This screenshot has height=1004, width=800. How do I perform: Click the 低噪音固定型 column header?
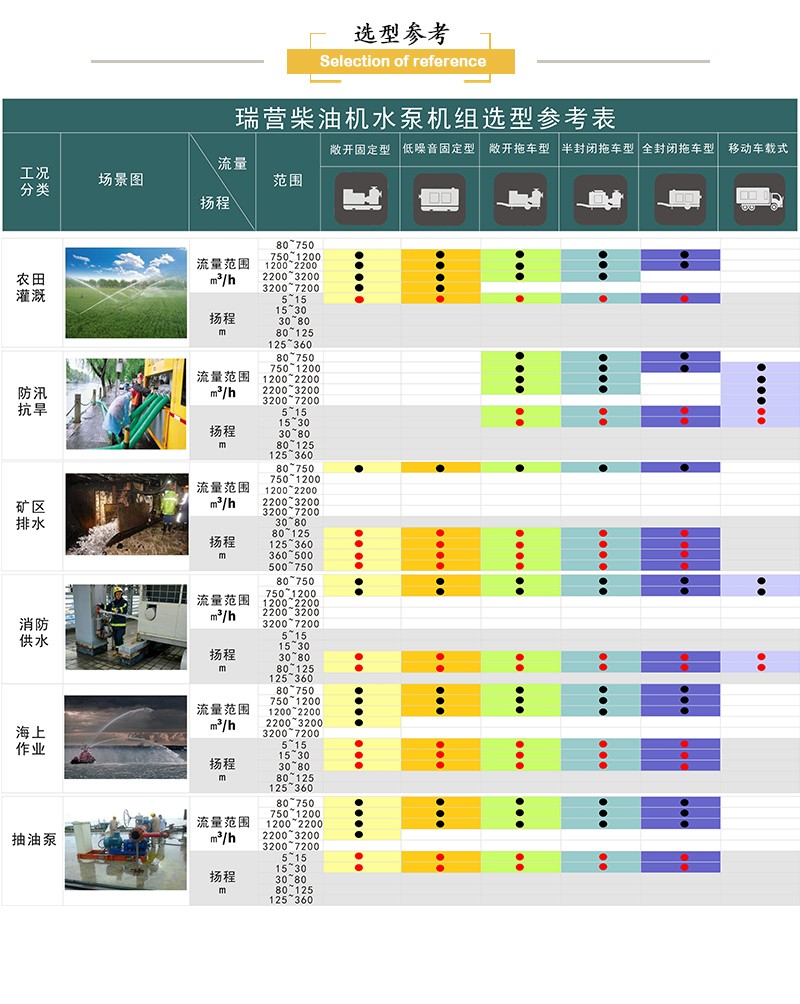pos(439,149)
